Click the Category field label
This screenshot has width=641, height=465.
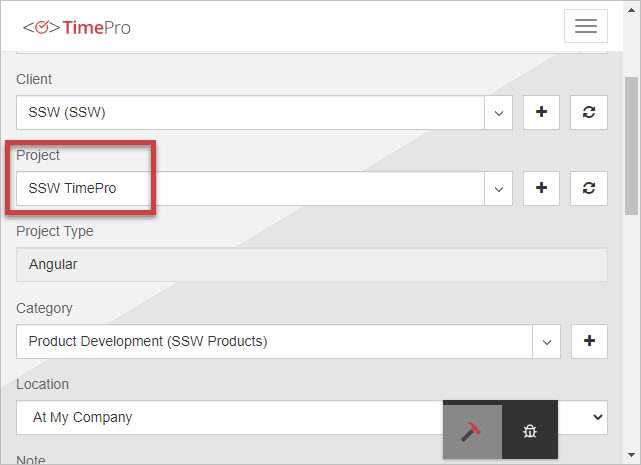coord(44,308)
